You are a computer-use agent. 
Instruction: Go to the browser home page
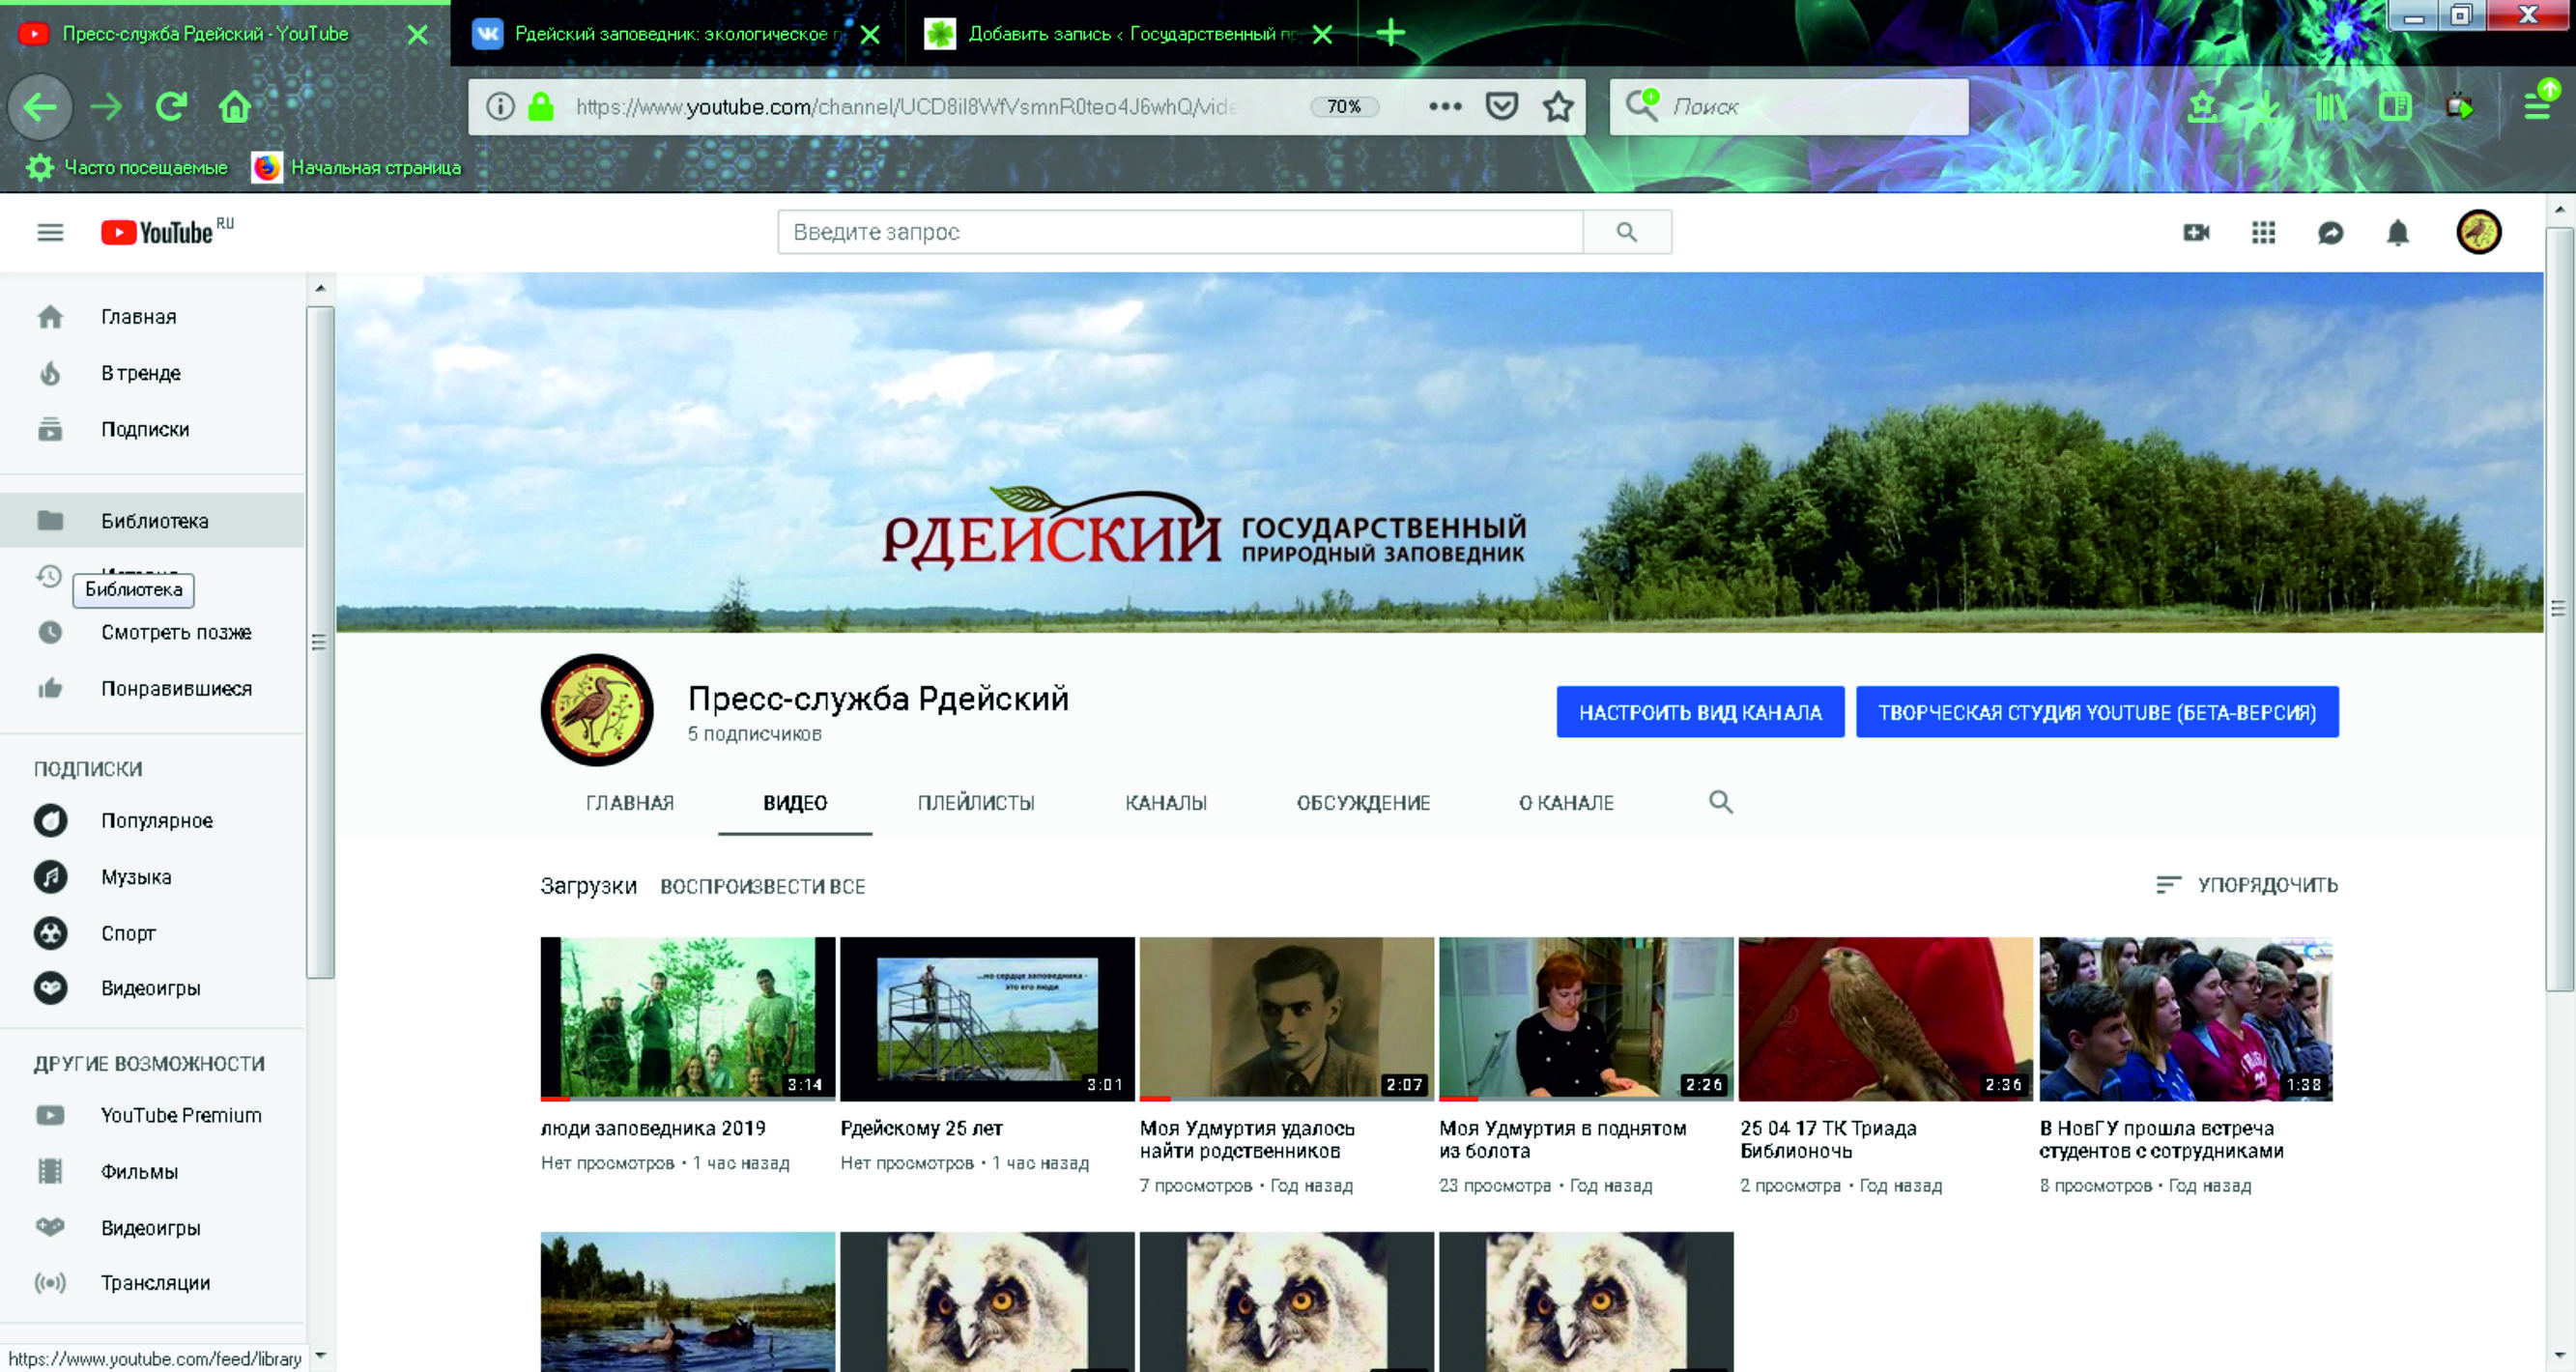tap(234, 106)
